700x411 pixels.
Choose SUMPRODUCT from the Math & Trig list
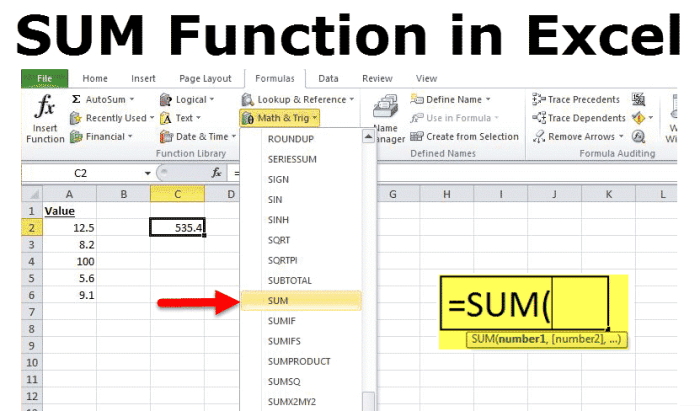pyautogui.click(x=299, y=360)
